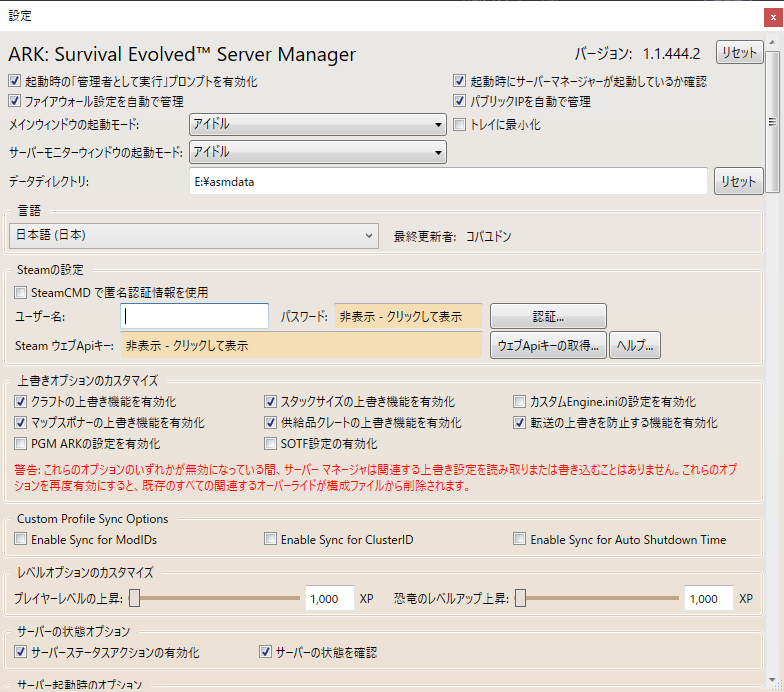784x692 pixels.
Task: Toggle 転送の上書きを防止する機能を有効化 checkbox
Action: click(x=520, y=422)
